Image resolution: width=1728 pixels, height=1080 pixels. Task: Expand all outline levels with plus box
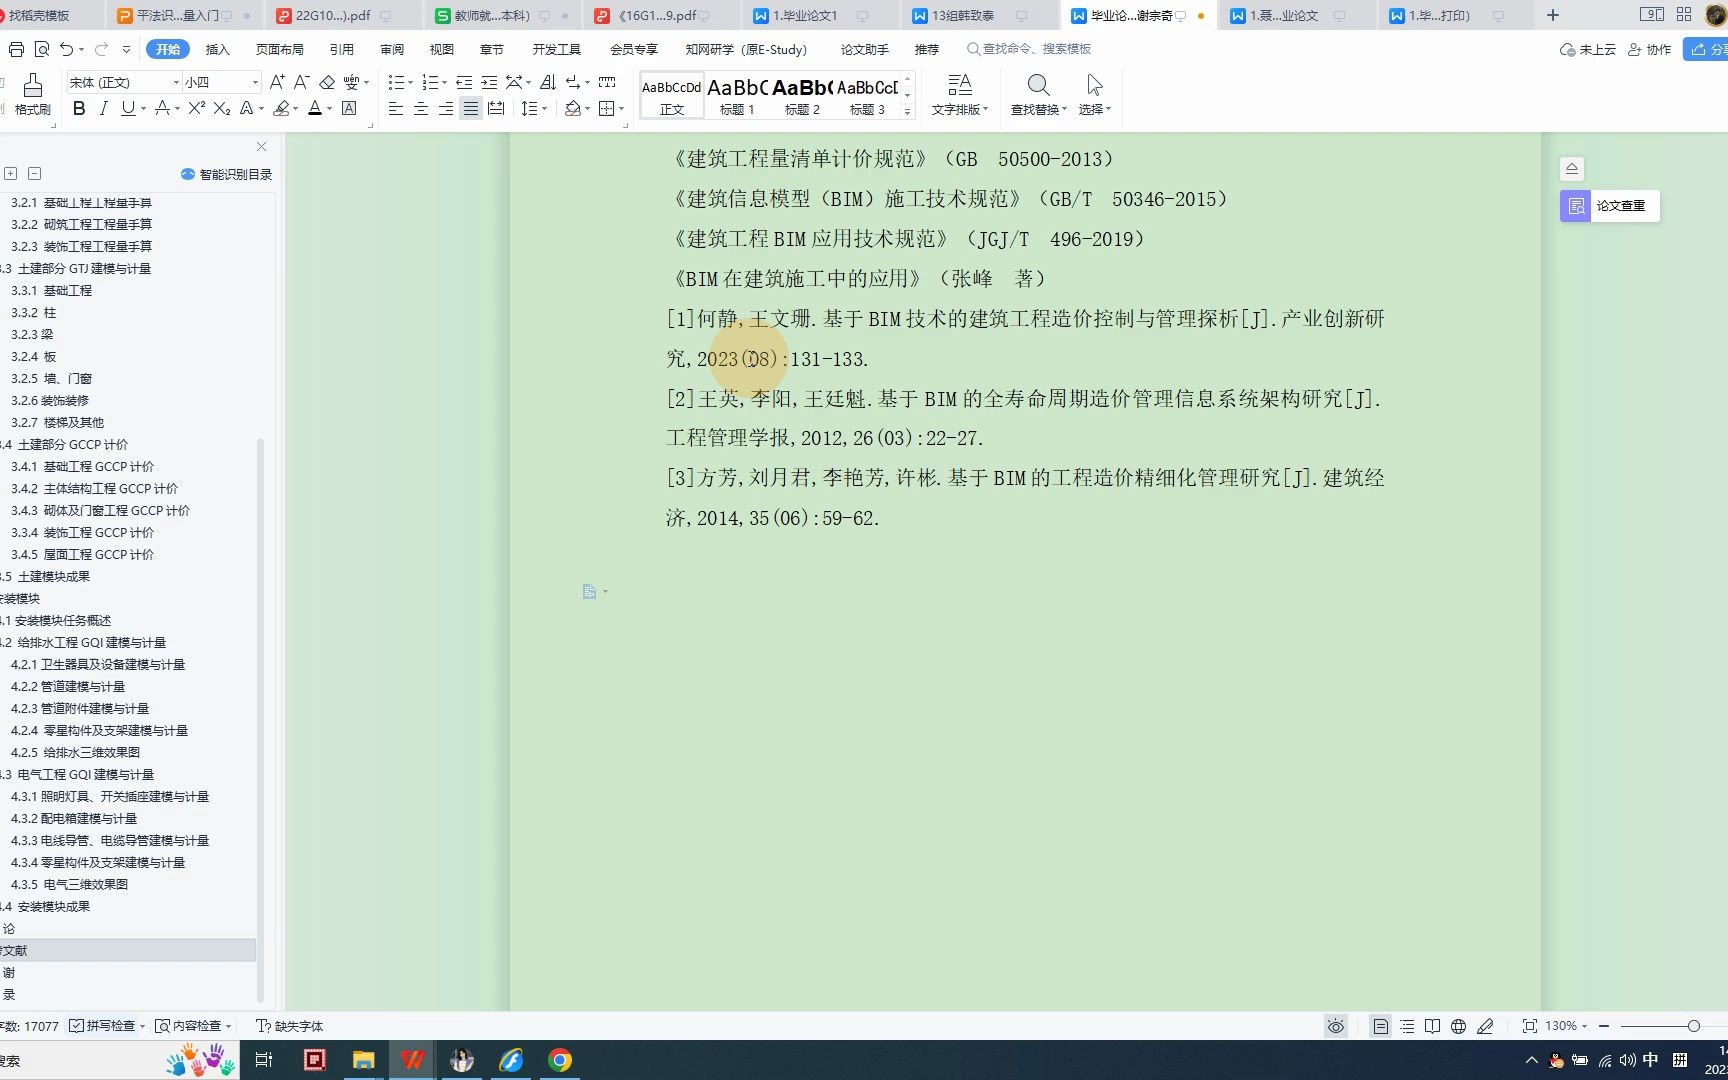pyautogui.click(x=11, y=173)
